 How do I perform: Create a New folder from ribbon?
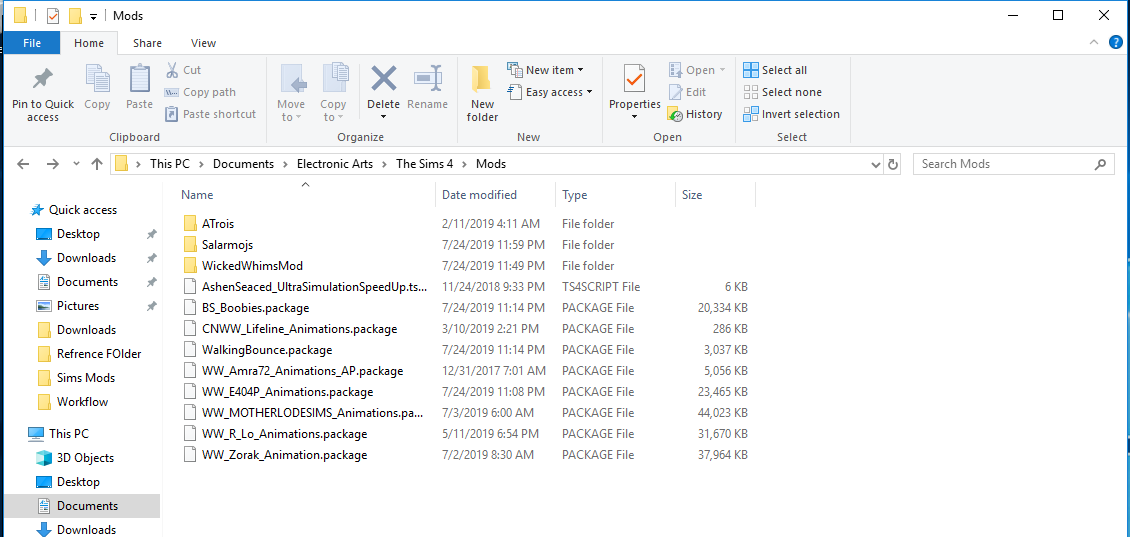coord(482,94)
